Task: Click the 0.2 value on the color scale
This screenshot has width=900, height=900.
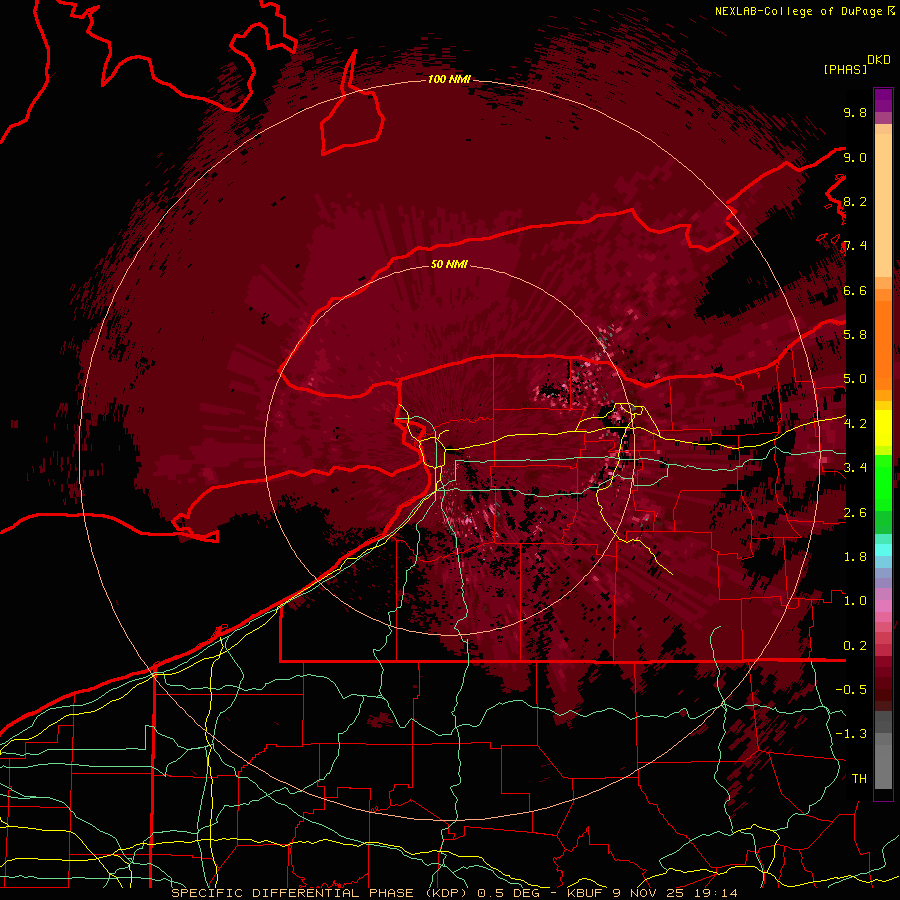Action: 855,646
